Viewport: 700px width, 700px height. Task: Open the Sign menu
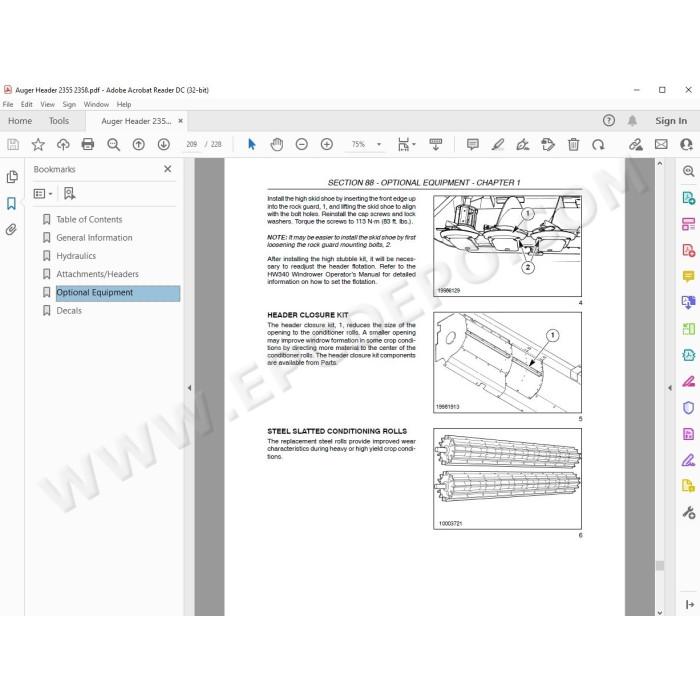click(69, 104)
